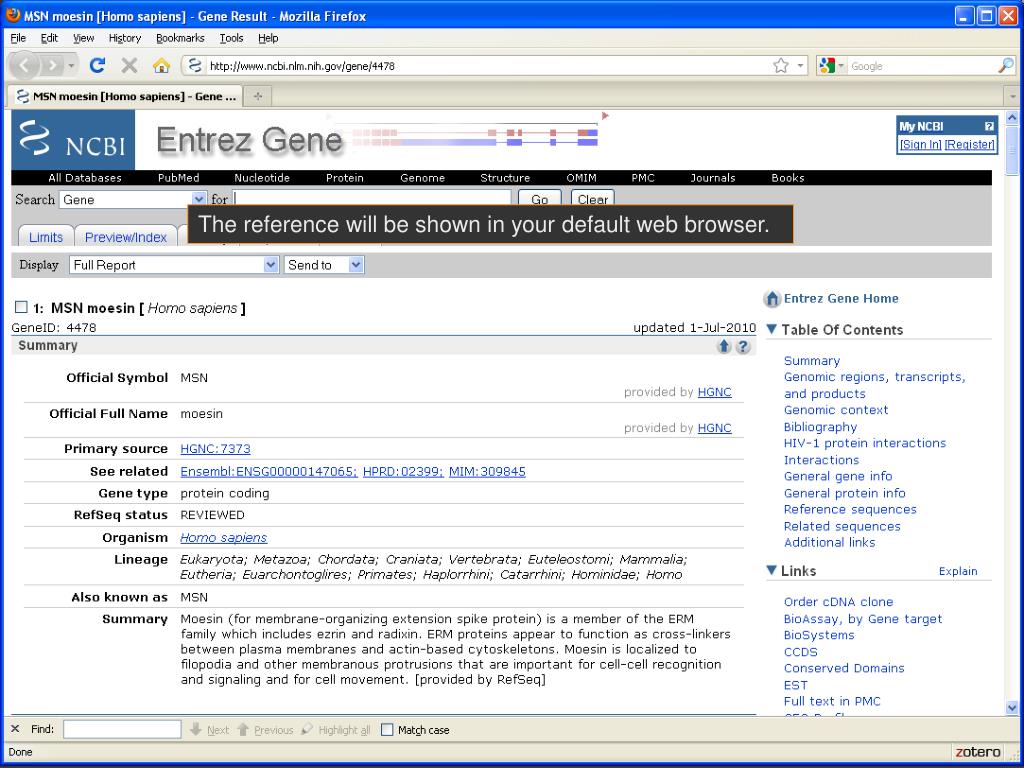Image resolution: width=1024 pixels, height=768 pixels.
Task: Open the Display Full Report dropdown
Action: point(174,264)
